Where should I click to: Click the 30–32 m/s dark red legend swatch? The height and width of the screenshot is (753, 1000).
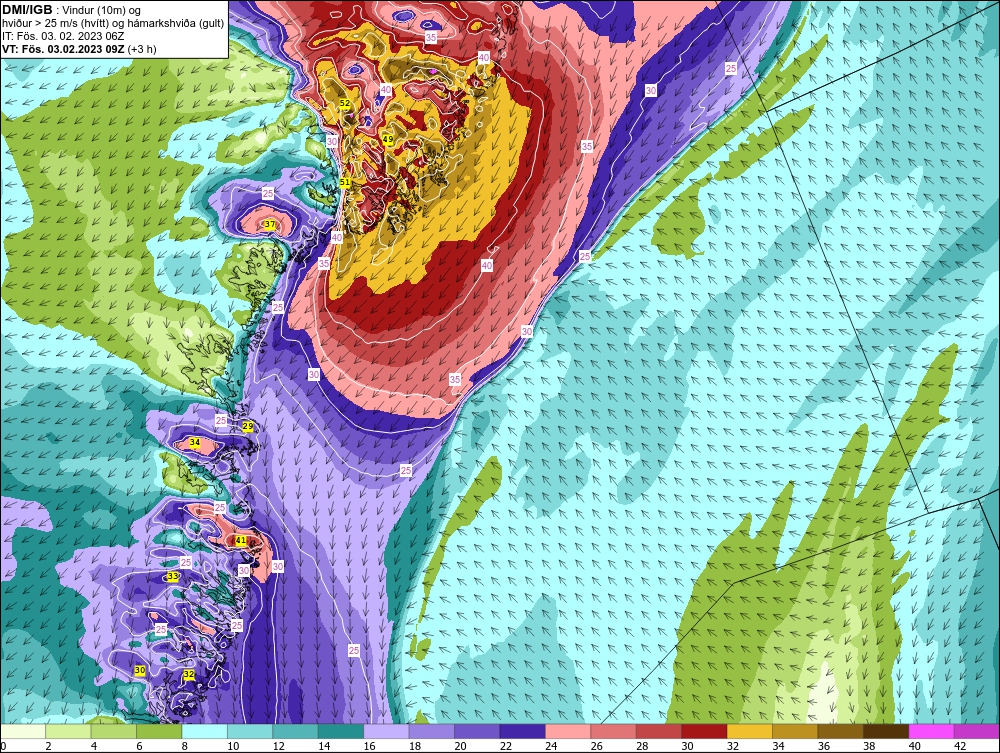click(704, 731)
